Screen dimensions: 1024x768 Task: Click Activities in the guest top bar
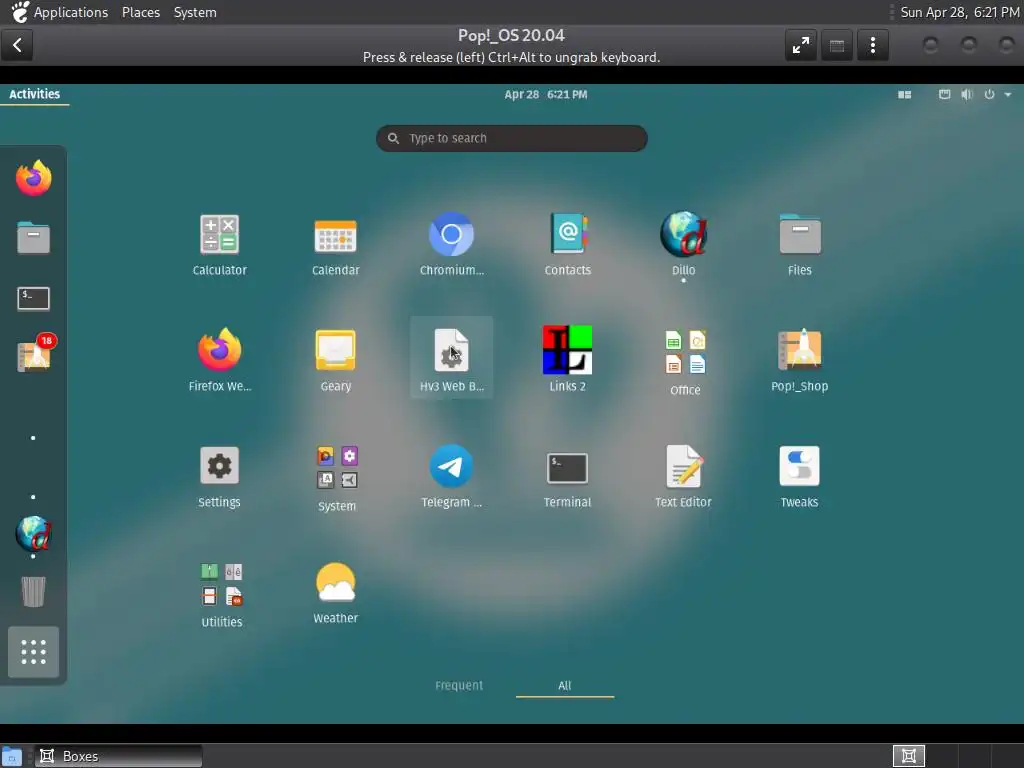coord(35,94)
